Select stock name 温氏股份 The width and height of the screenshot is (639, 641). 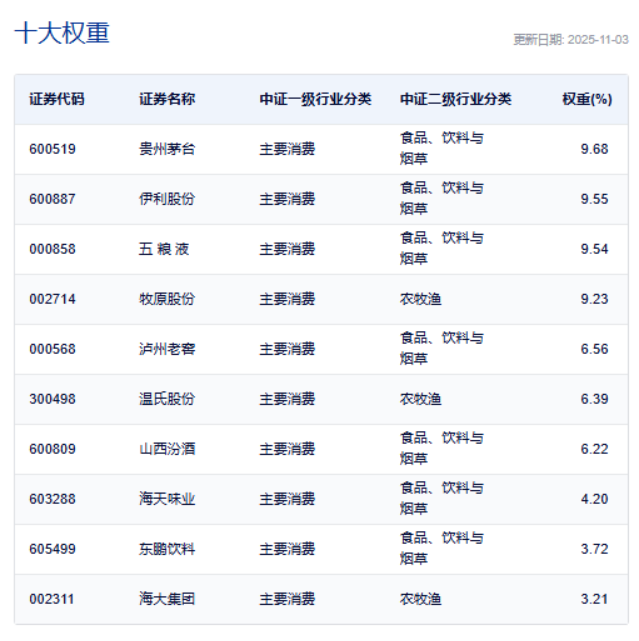tap(167, 399)
